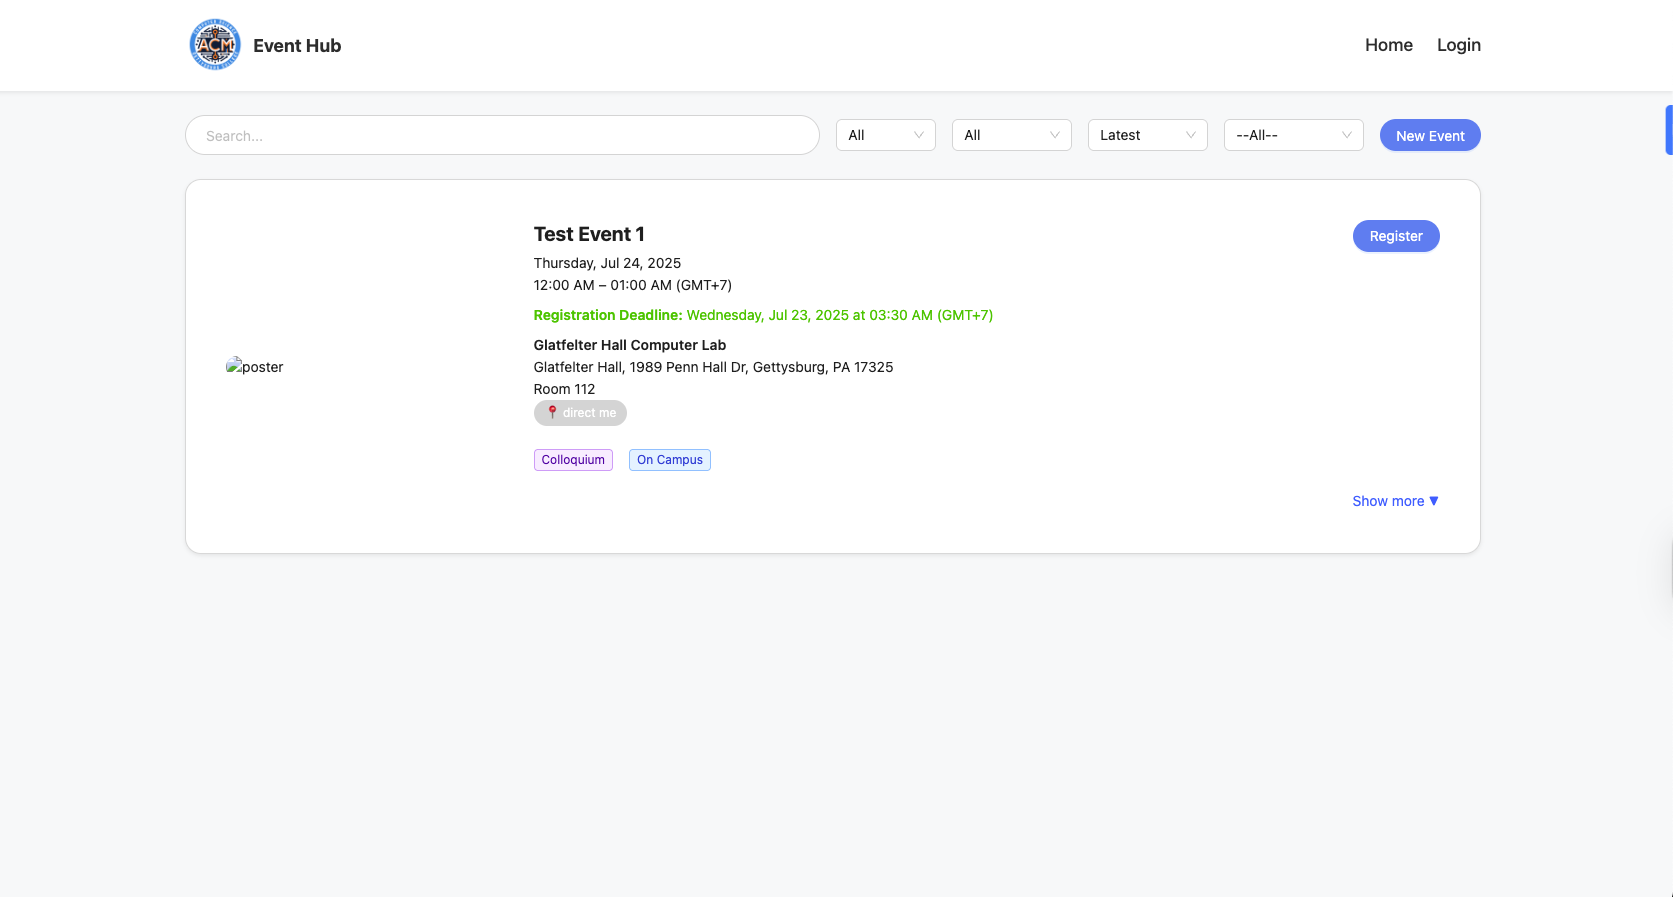Create a New Event
The height and width of the screenshot is (897, 1673).
(1430, 136)
